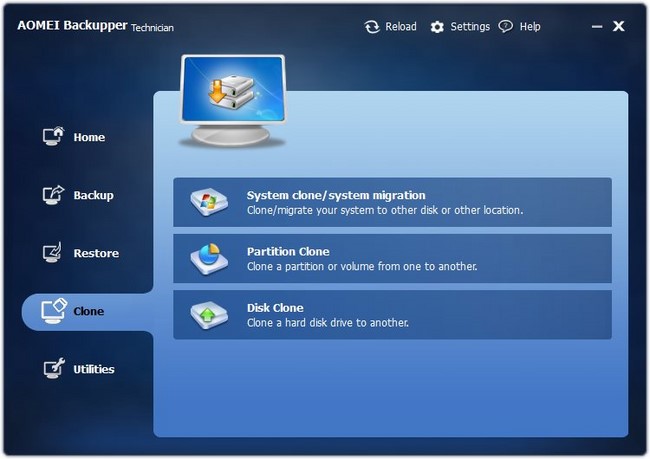This screenshot has height=459, width=650.
Task: Select the Clone tab label
Action: tap(89, 312)
